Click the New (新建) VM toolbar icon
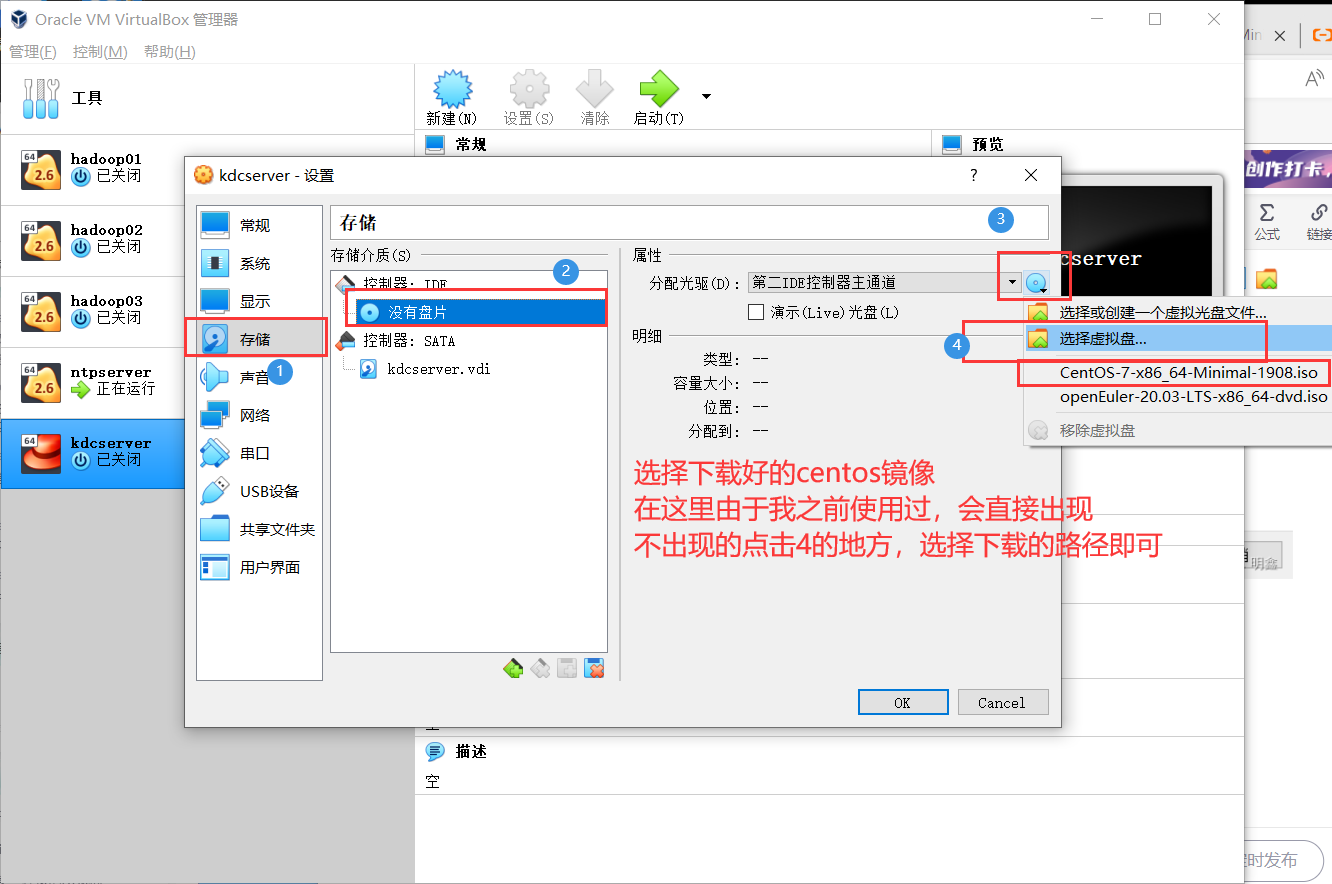Viewport: 1332px width, 884px height. point(451,90)
